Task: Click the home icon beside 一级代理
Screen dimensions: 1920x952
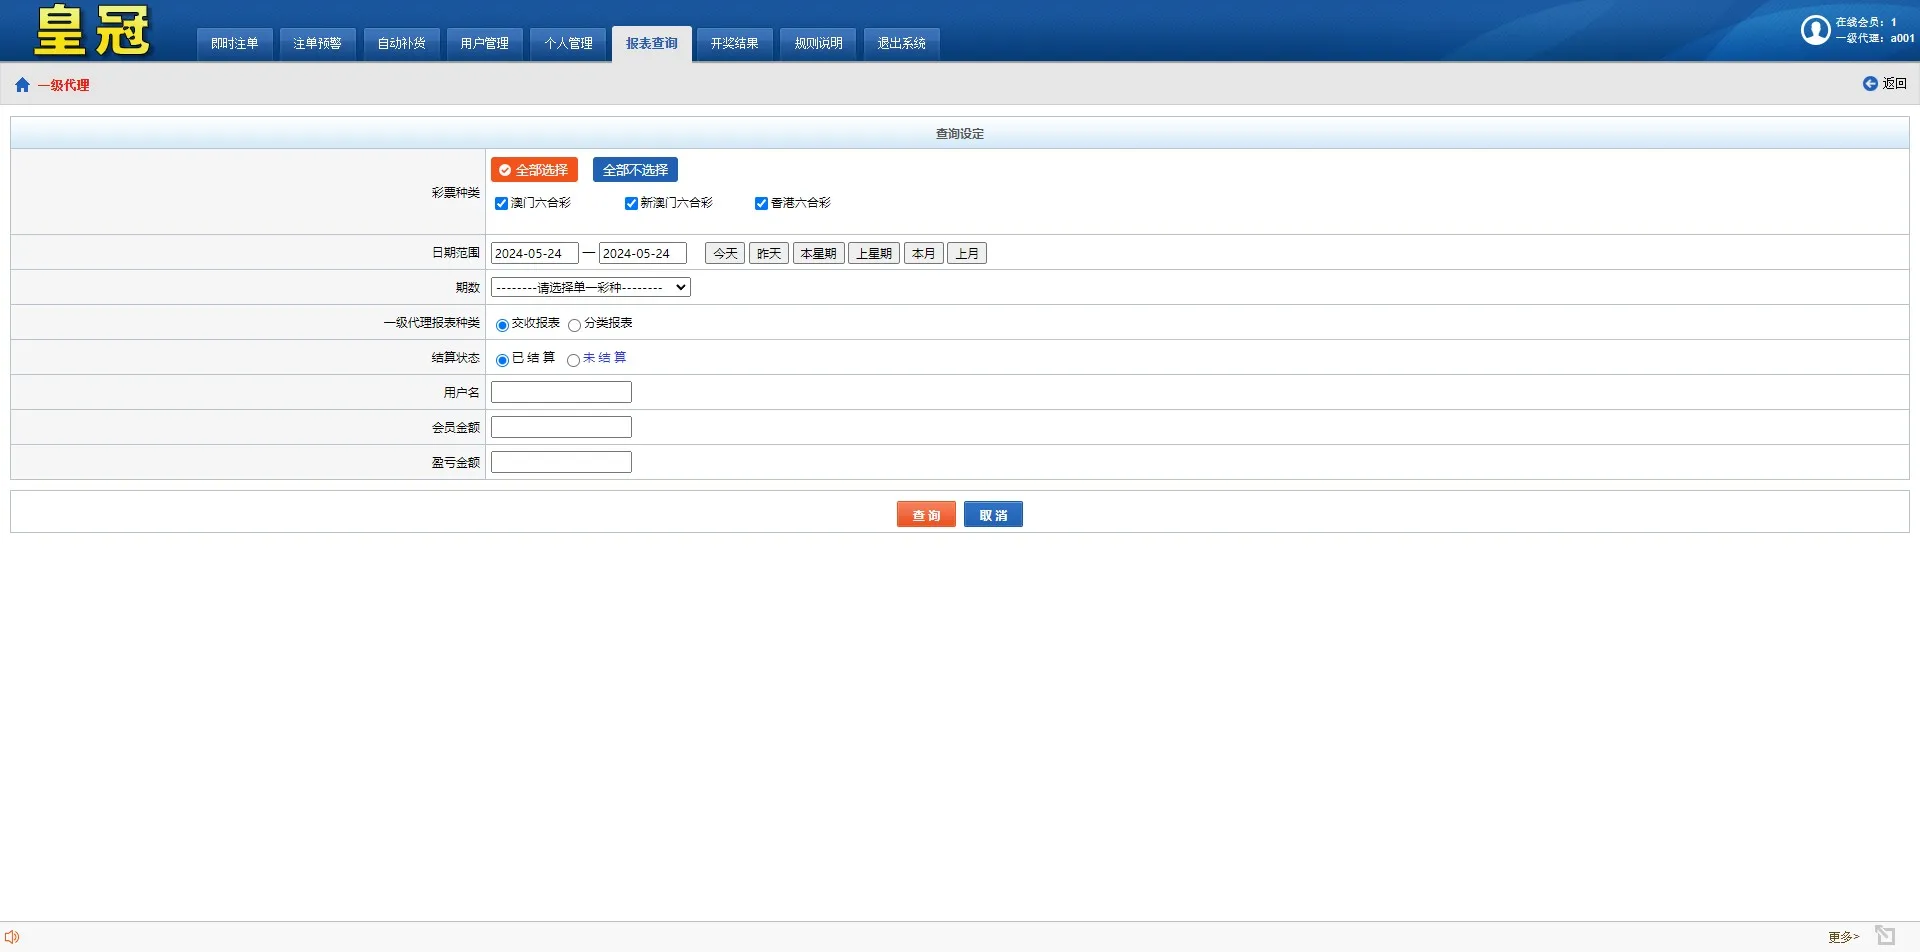Action: [22, 85]
